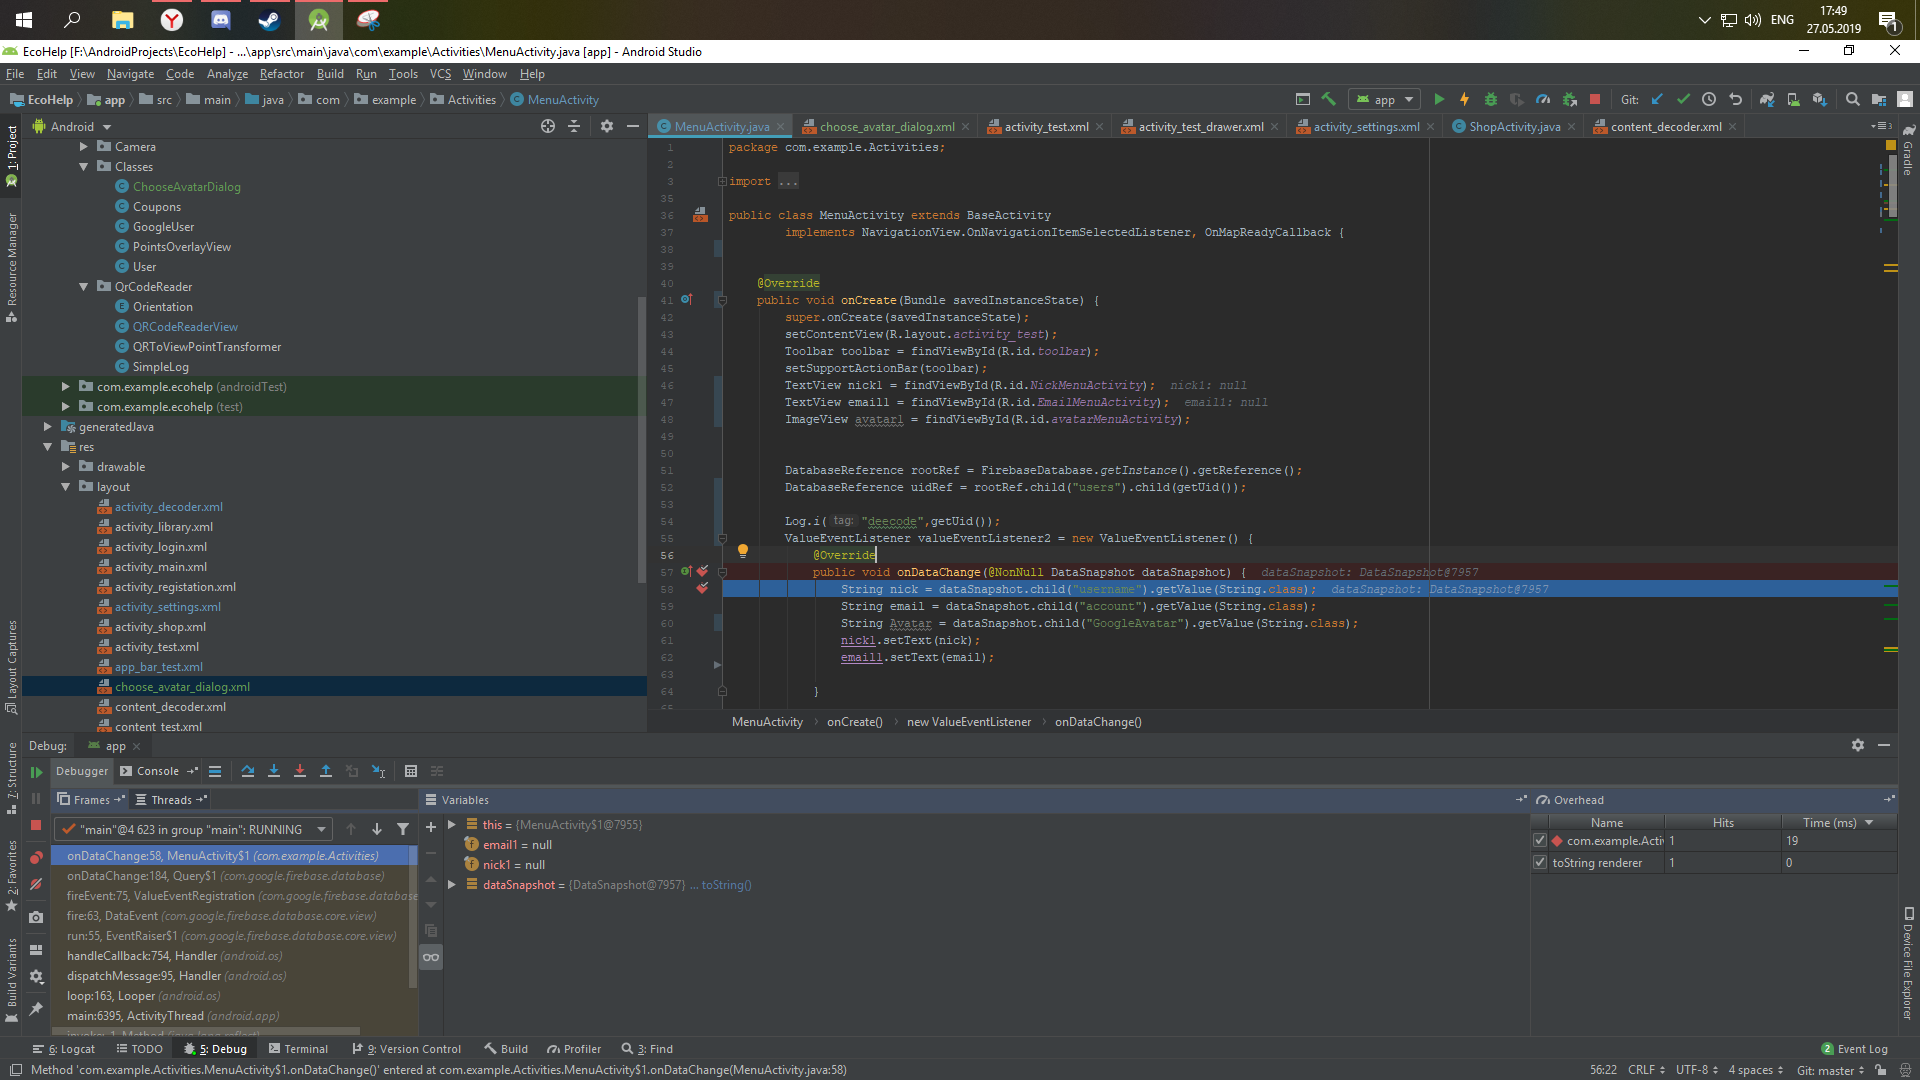
Task: Open the Project Structure icon
Action: coord(1879,99)
